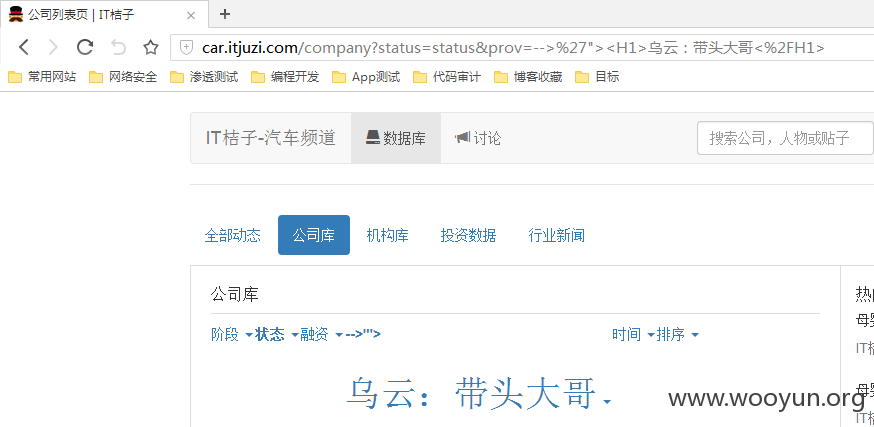Select the 公司列表页 | IT桔子 browser tab
874x427 pixels.
pyautogui.click(x=104, y=14)
